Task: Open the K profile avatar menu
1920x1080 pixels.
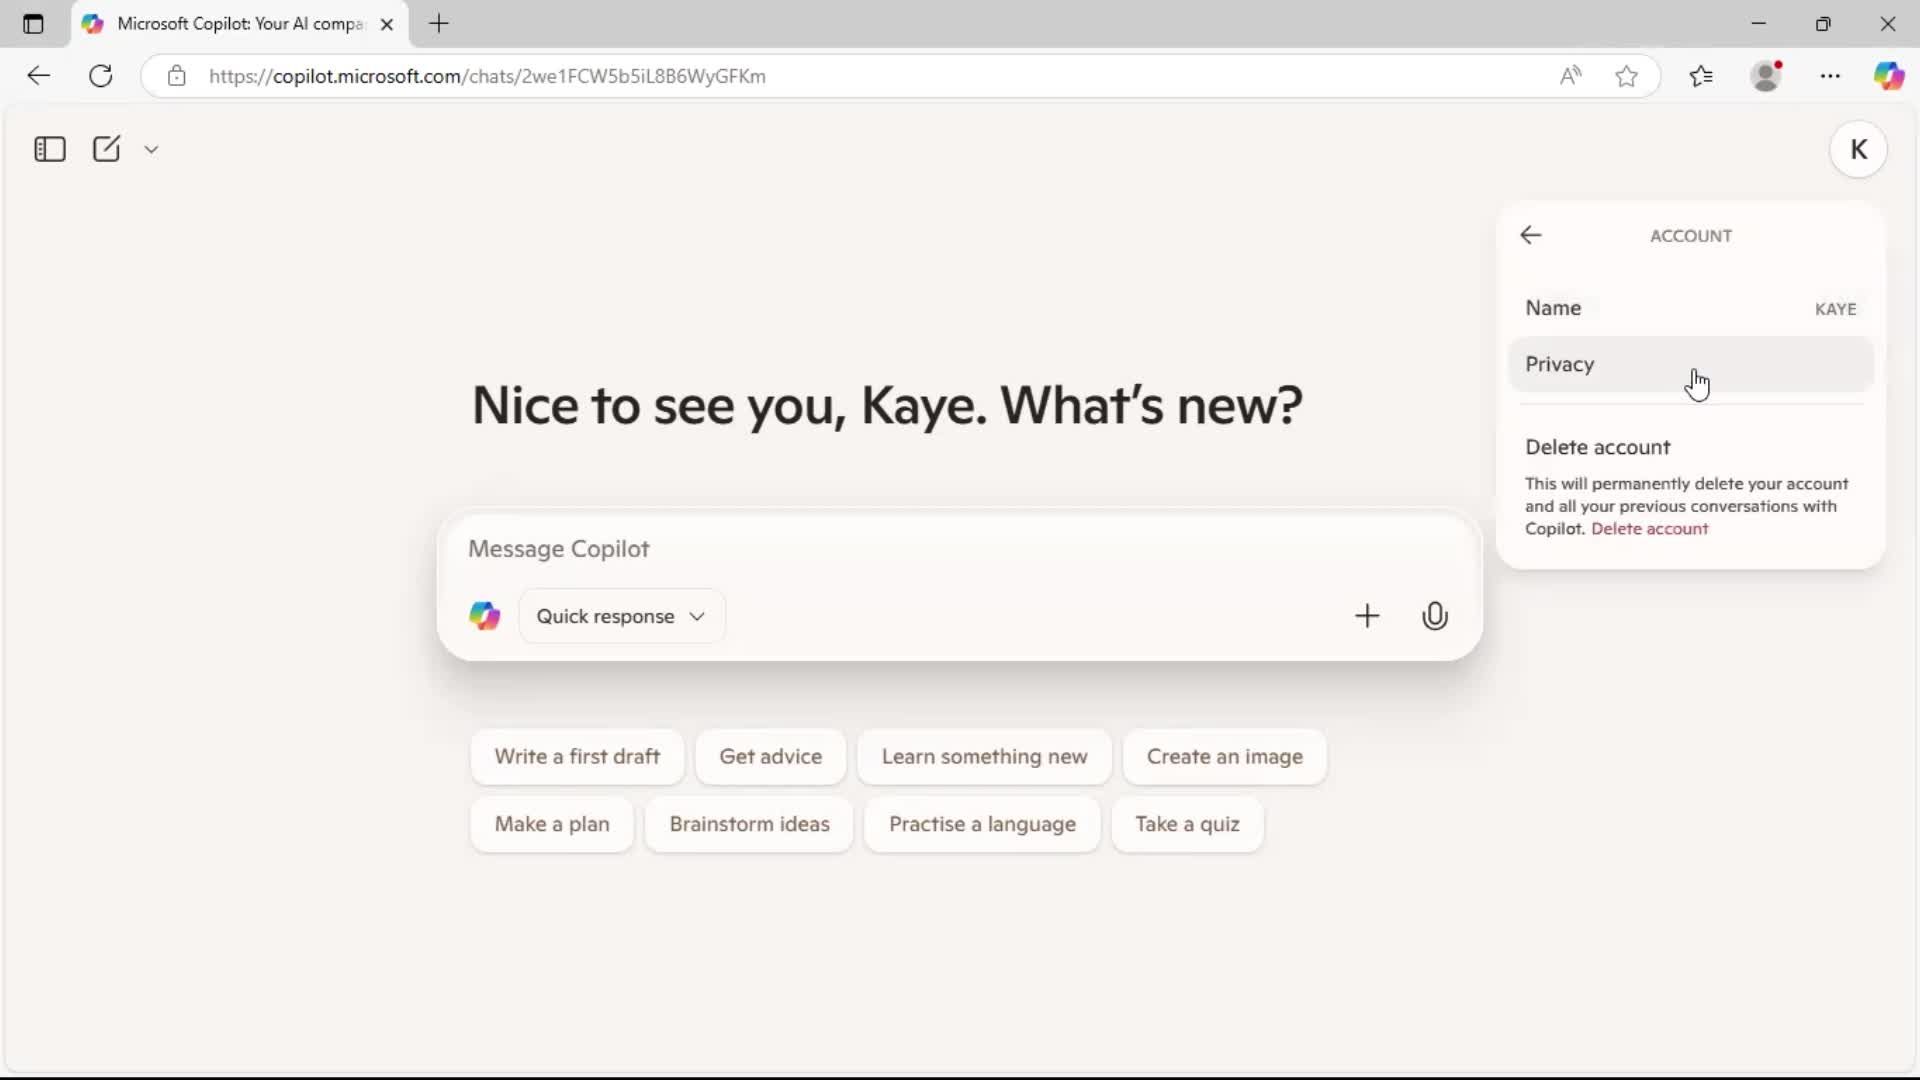Action: pyautogui.click(x=1858, y=149)
